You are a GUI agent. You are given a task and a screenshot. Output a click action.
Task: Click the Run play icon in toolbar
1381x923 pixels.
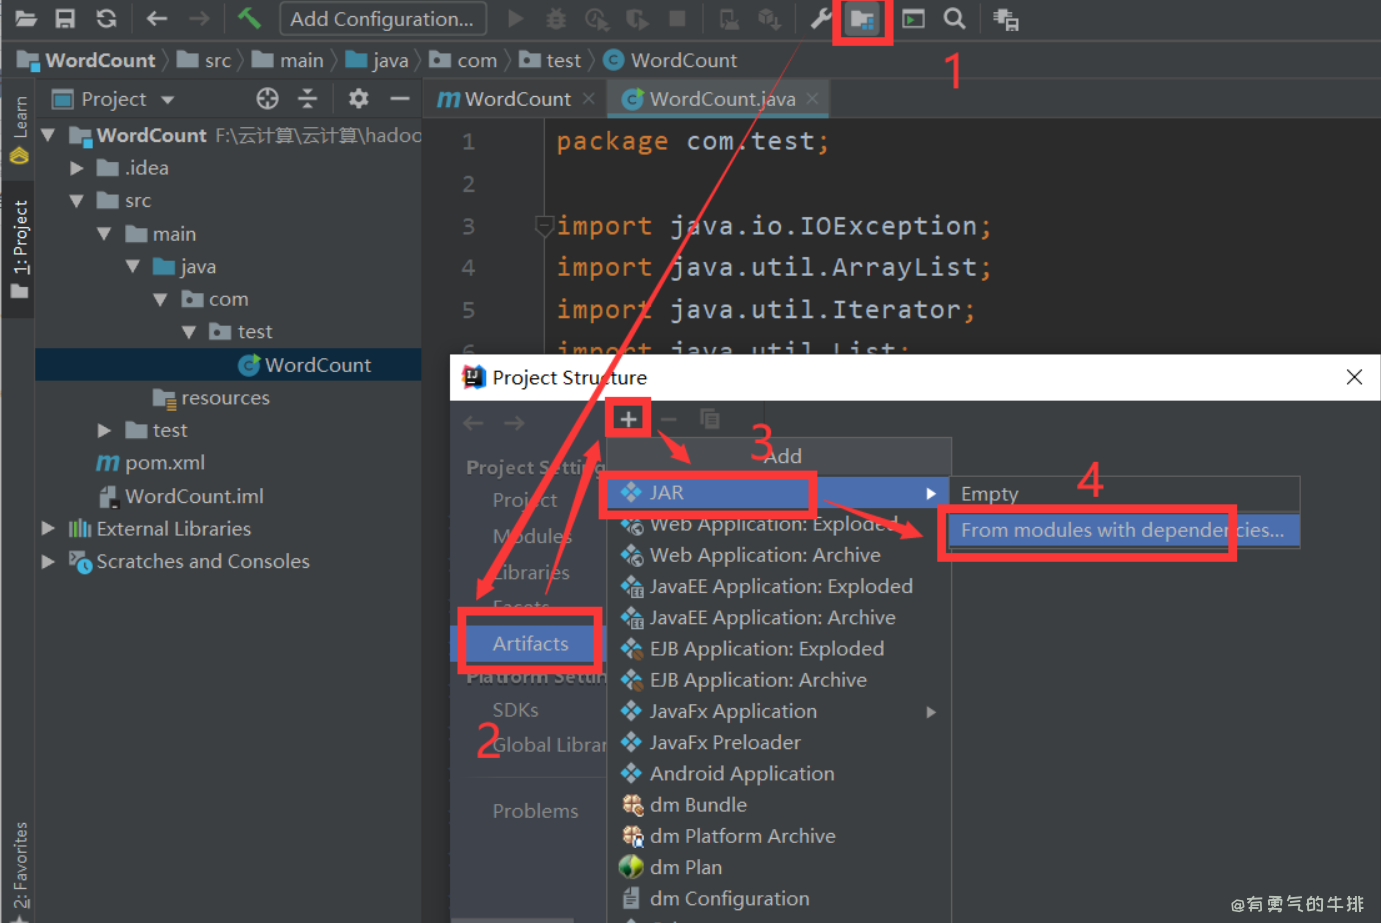point(516,19)
